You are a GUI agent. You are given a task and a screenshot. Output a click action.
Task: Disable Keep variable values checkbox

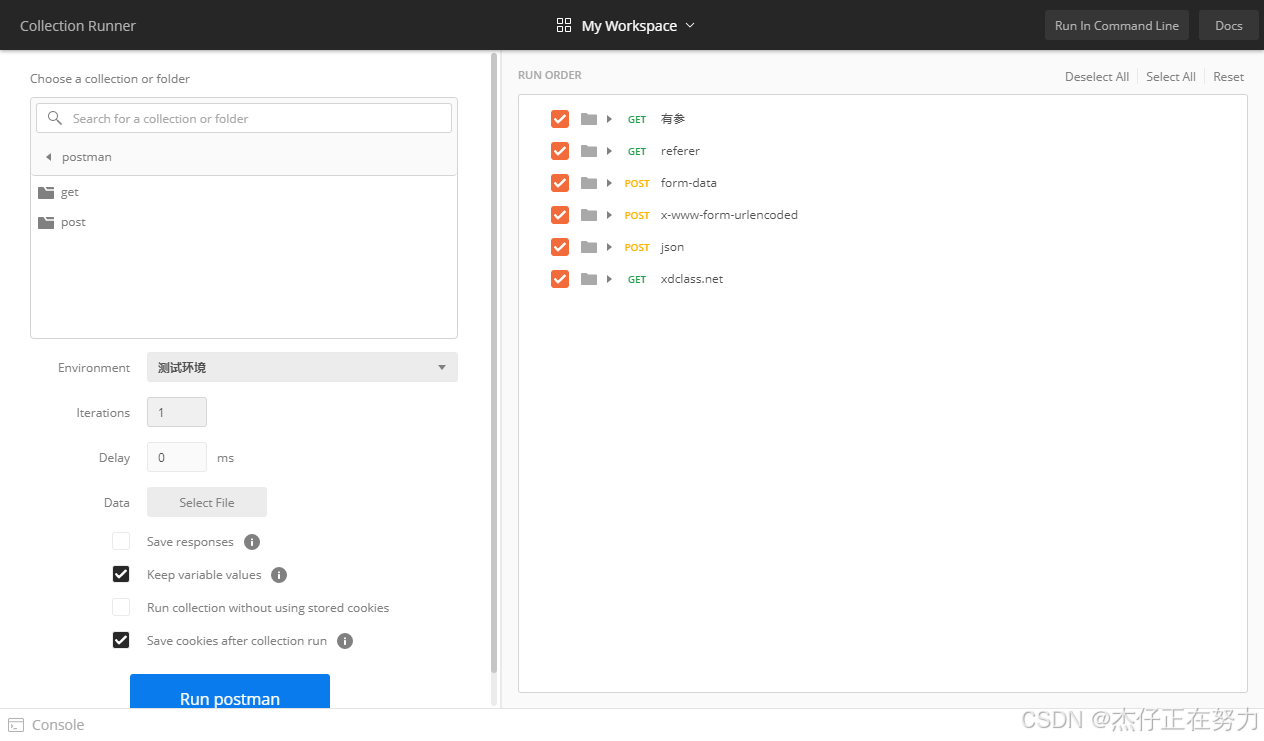tap(121, 574)
